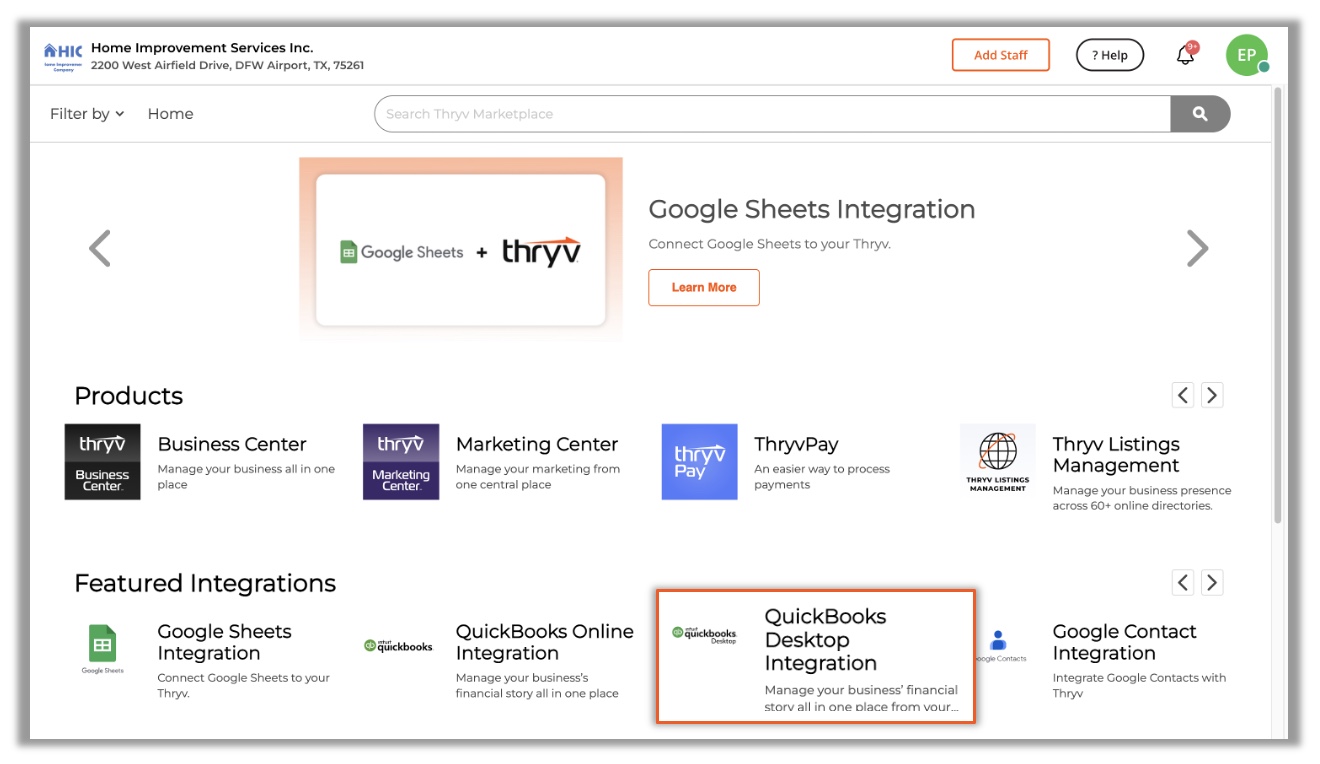
Task: Open the ThryvPay product icon
Action: [699, 462]
